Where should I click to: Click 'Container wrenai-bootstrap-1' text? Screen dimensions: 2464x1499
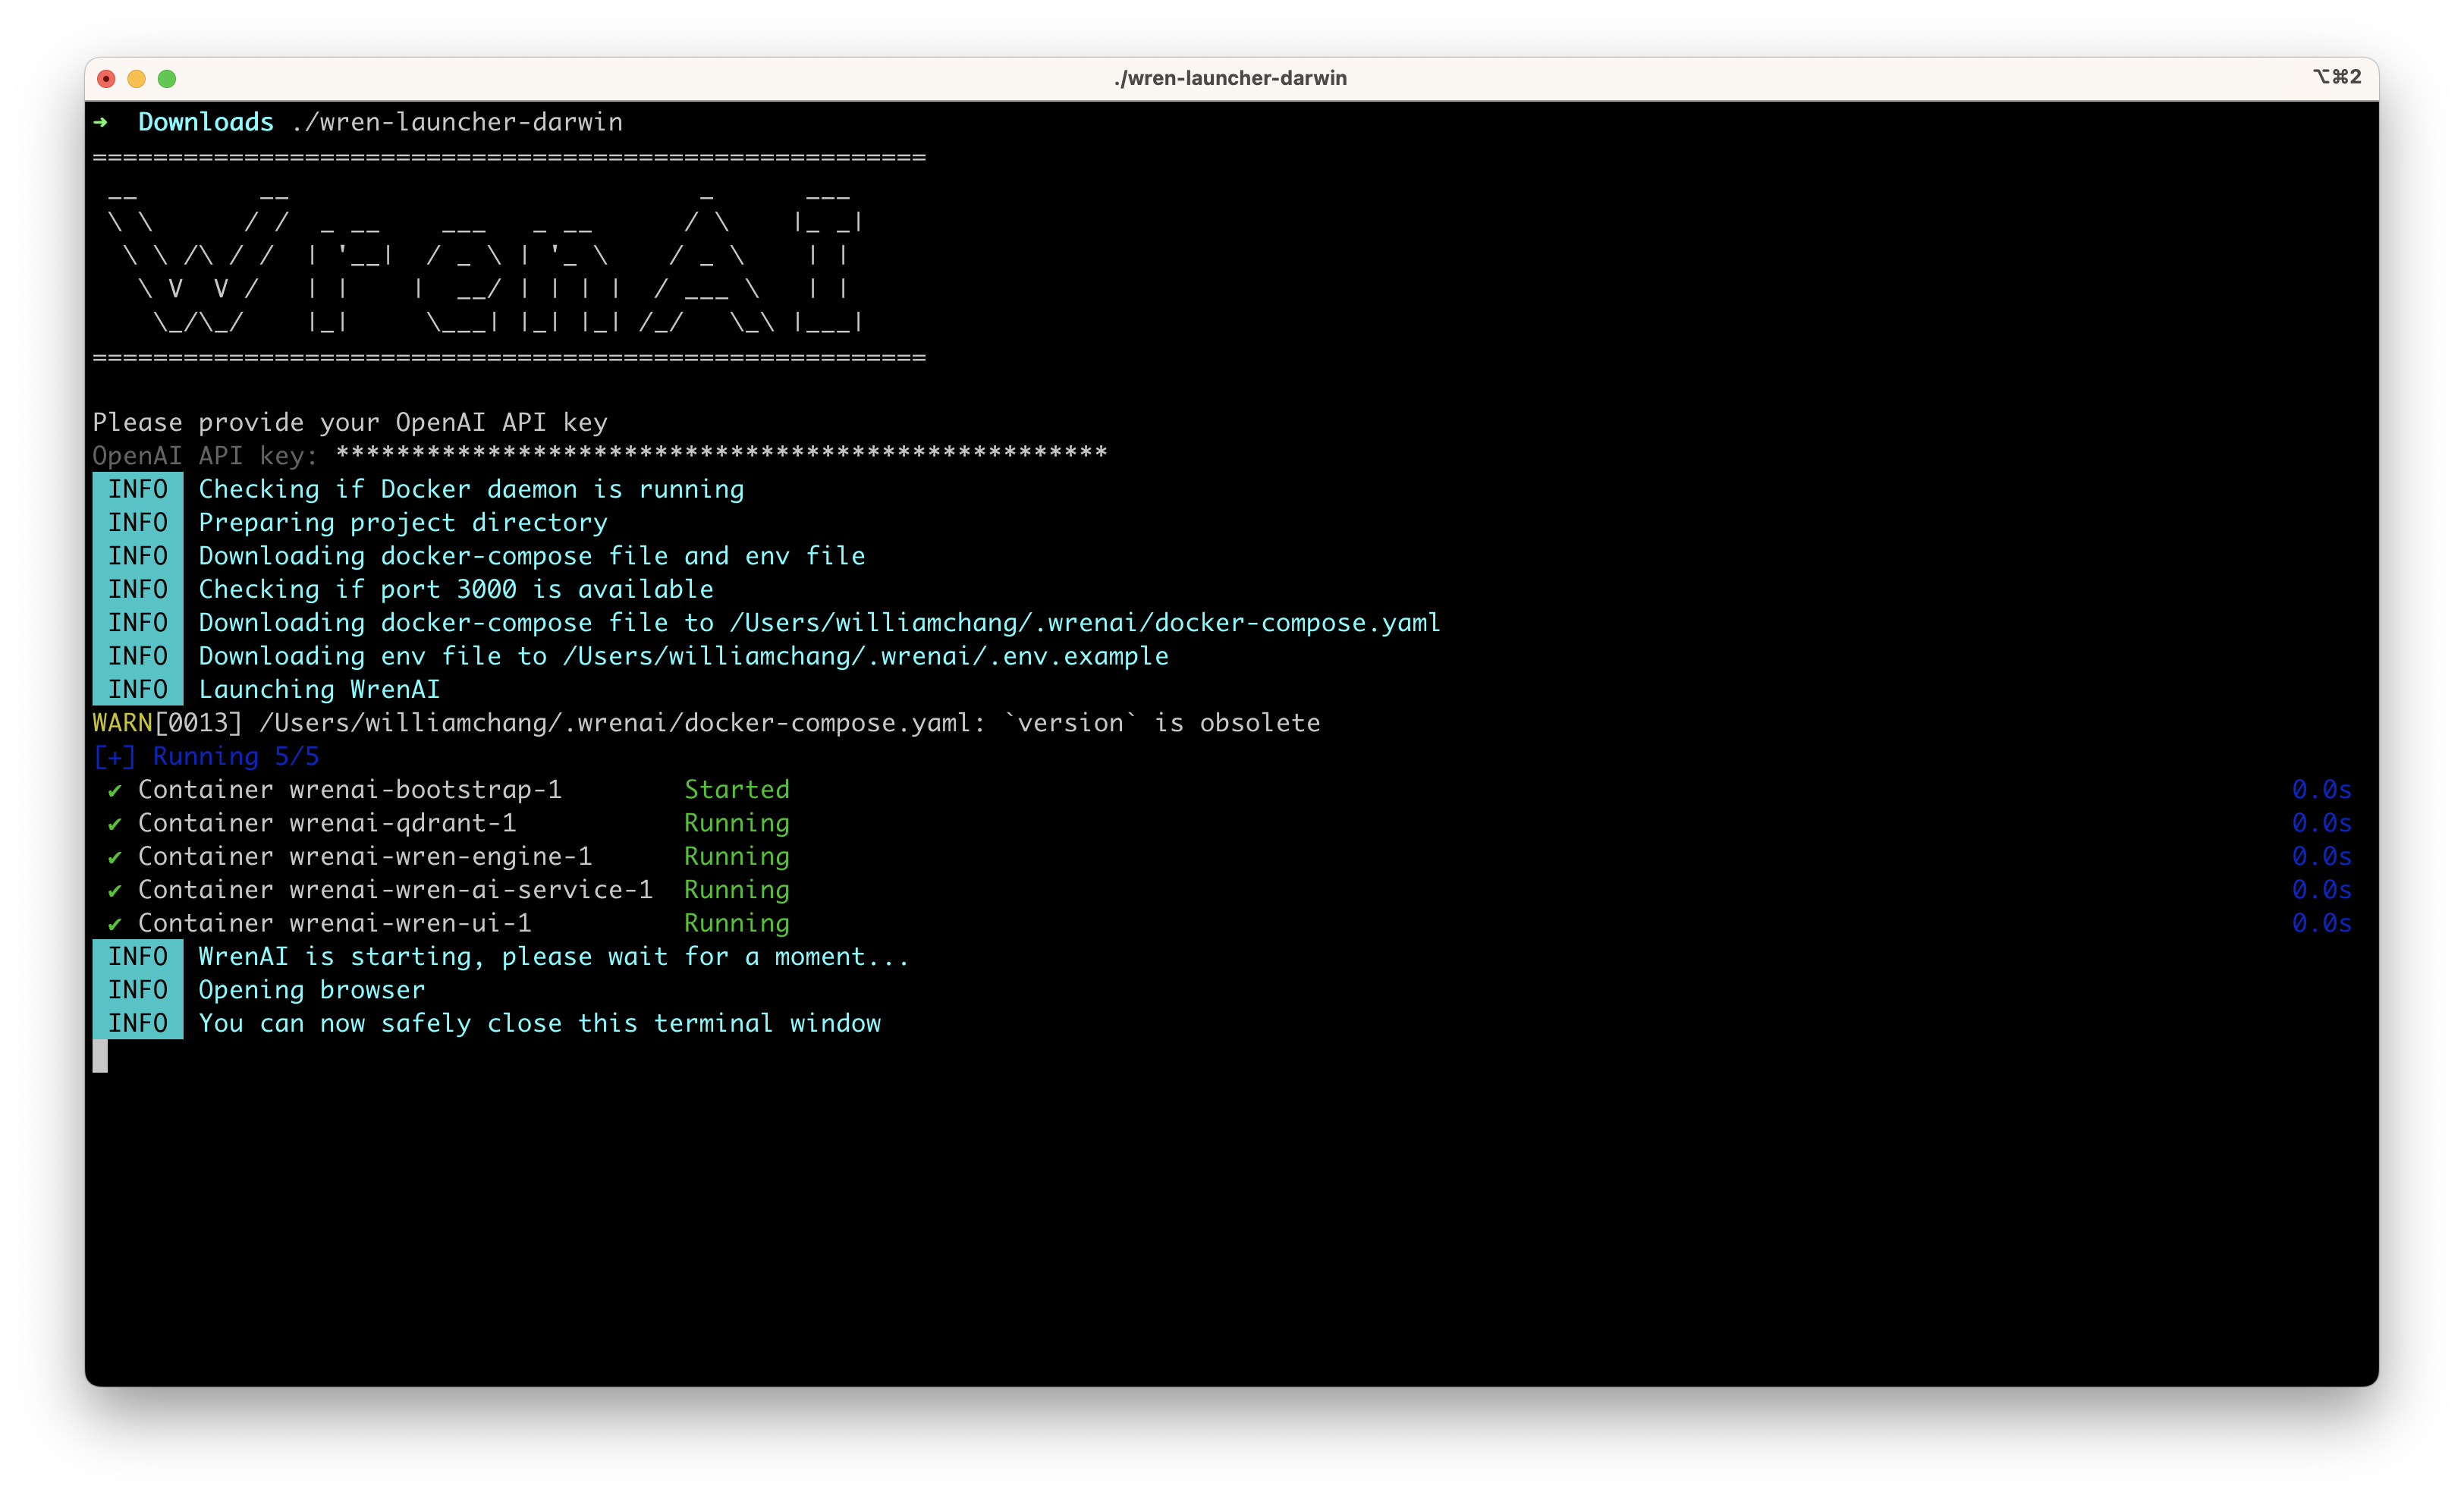[350, 790]
